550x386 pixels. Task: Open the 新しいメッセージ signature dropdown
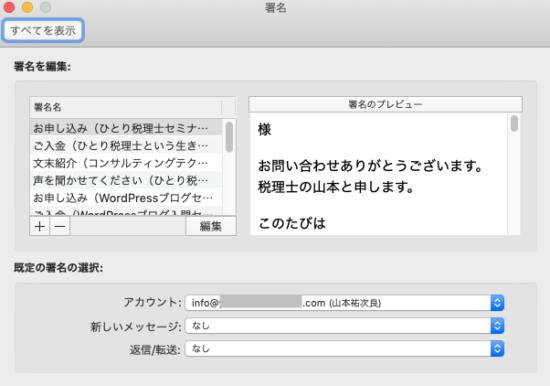(x=344, y=326)
